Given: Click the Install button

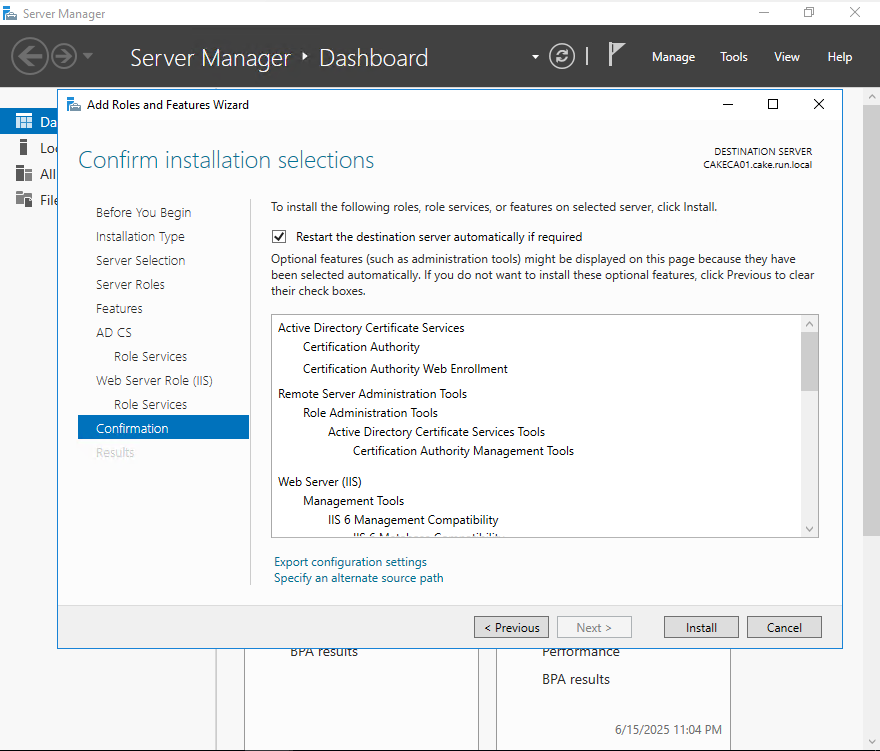Looking at the screenshot, I should click(701, 627).
